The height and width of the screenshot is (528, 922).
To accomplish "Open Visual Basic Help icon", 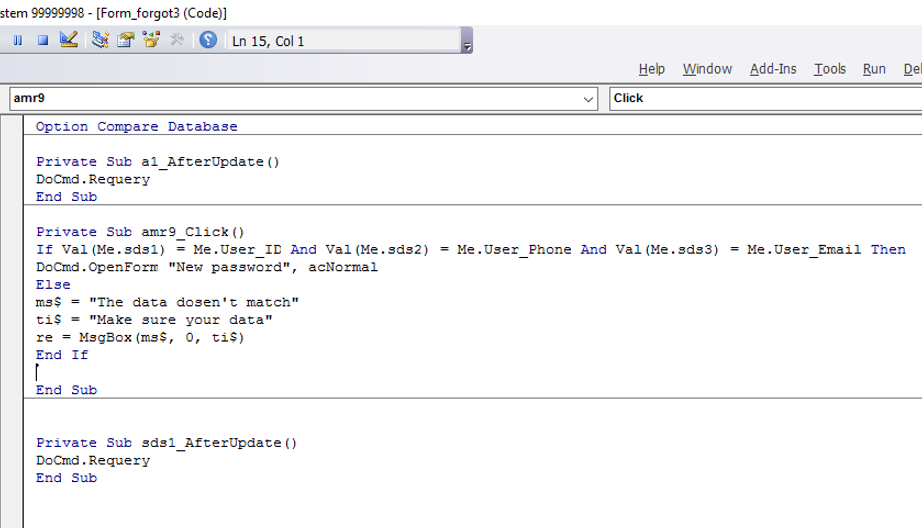I will pyautogui.click(x=208, y=40).
